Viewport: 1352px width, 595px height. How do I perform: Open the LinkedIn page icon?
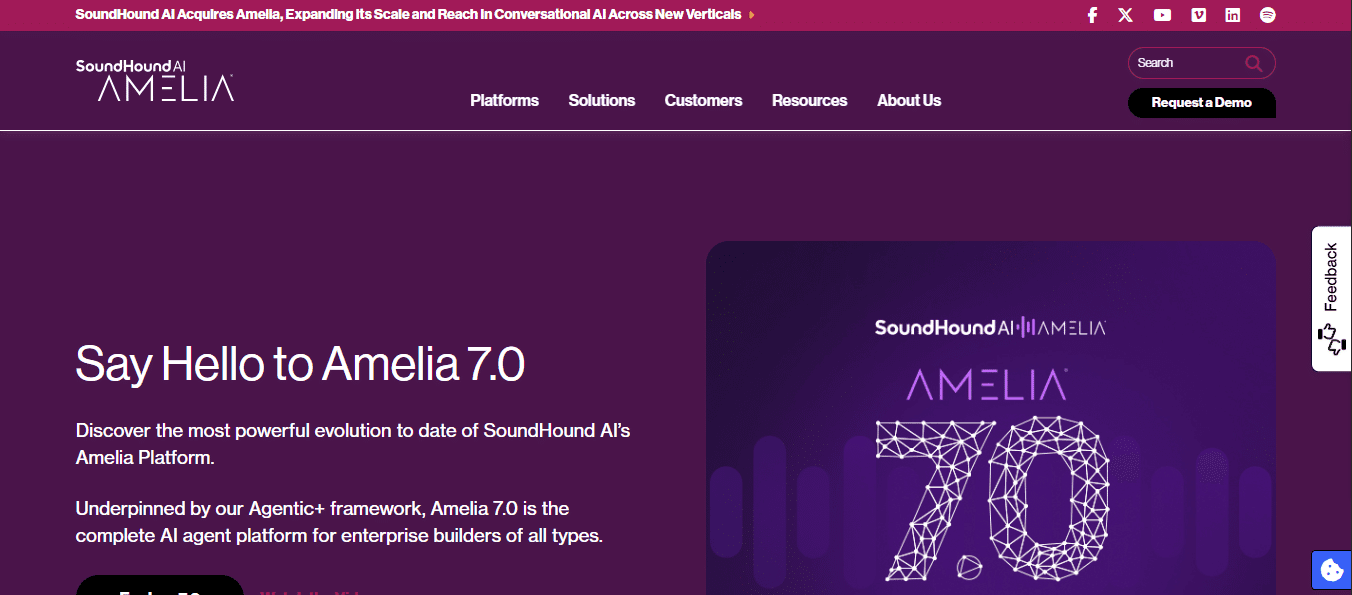[x=1233, y=15]
